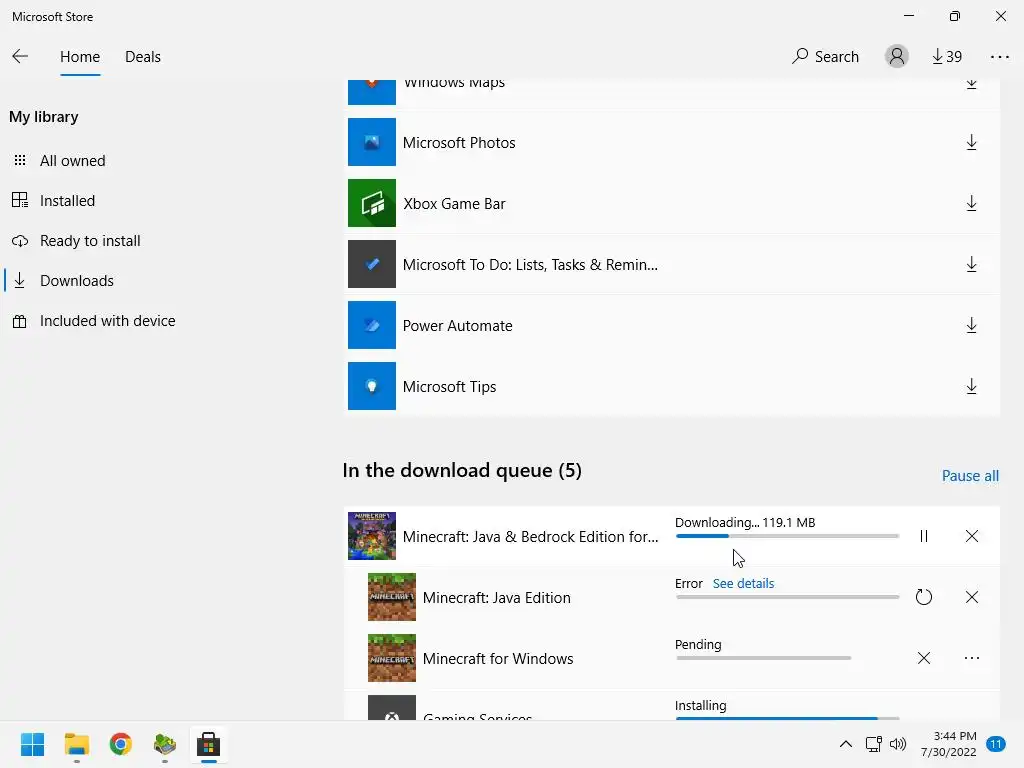The width and height of the screenshot is (1024, 768).
Task: Switch to the Deals tab
Action: coord(142,57)
